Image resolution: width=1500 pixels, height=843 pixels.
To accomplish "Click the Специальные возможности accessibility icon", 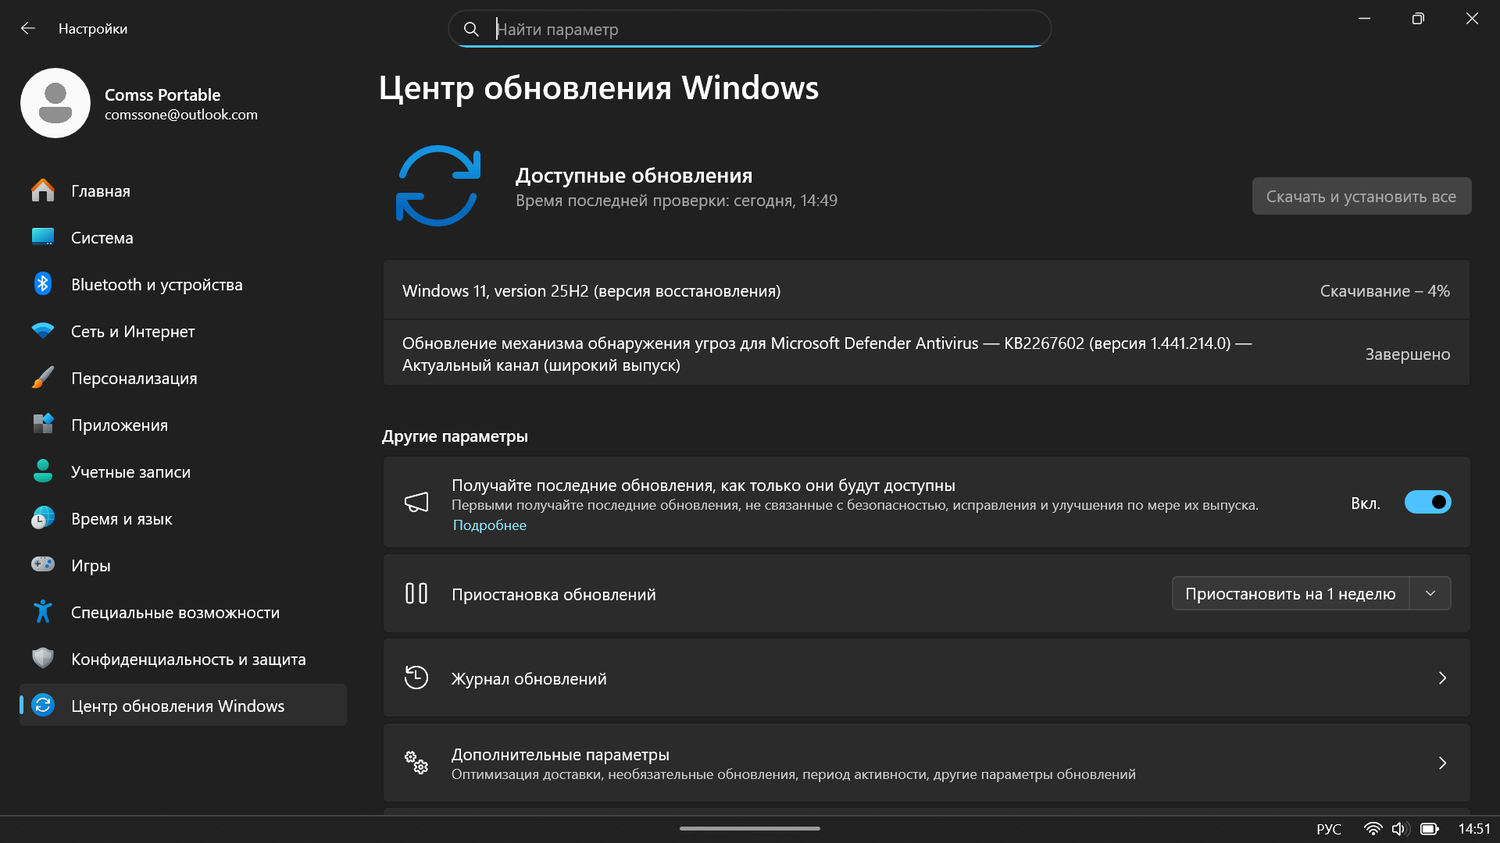I will point(43,612).
